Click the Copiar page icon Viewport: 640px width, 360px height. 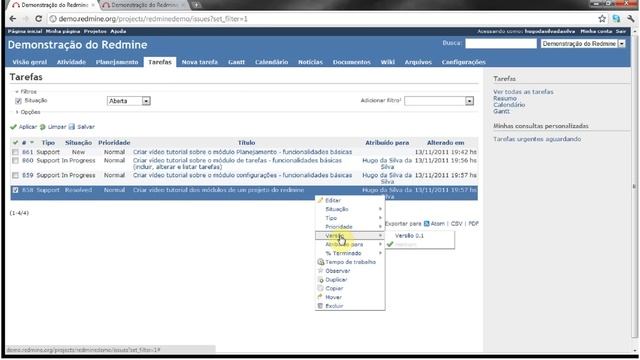(x=320, y=288)
